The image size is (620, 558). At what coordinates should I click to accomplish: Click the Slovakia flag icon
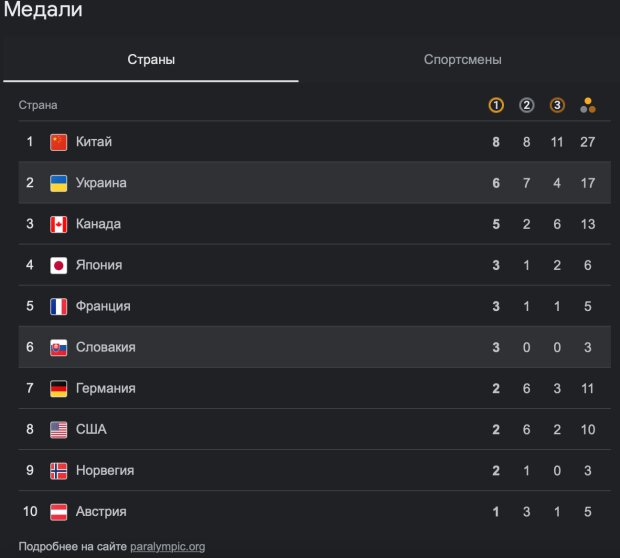tap(59, 347)
